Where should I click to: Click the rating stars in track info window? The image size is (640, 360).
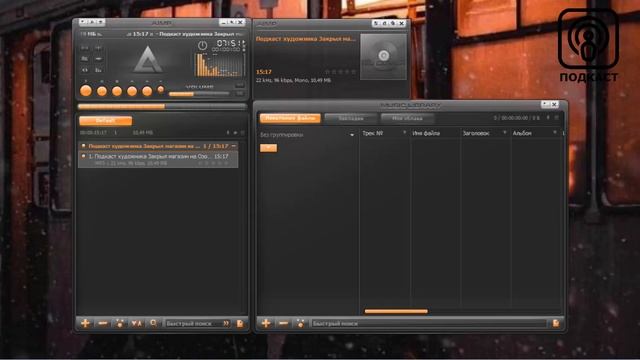(340, 72)
